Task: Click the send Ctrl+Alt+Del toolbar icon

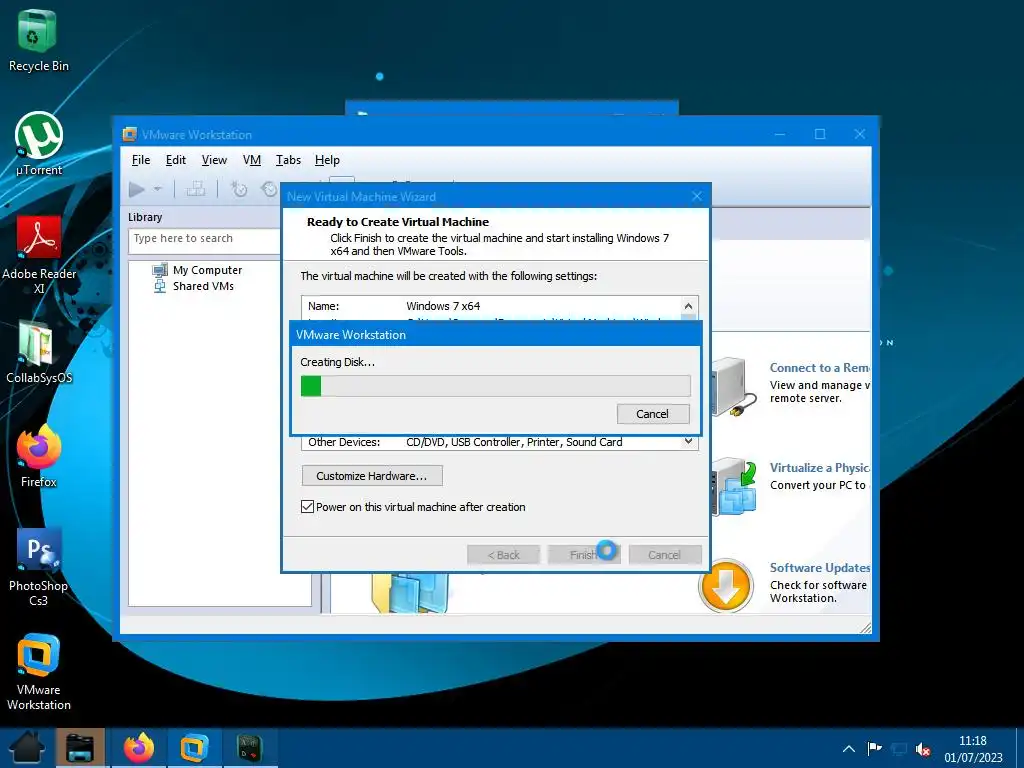Action: (195, 189)
